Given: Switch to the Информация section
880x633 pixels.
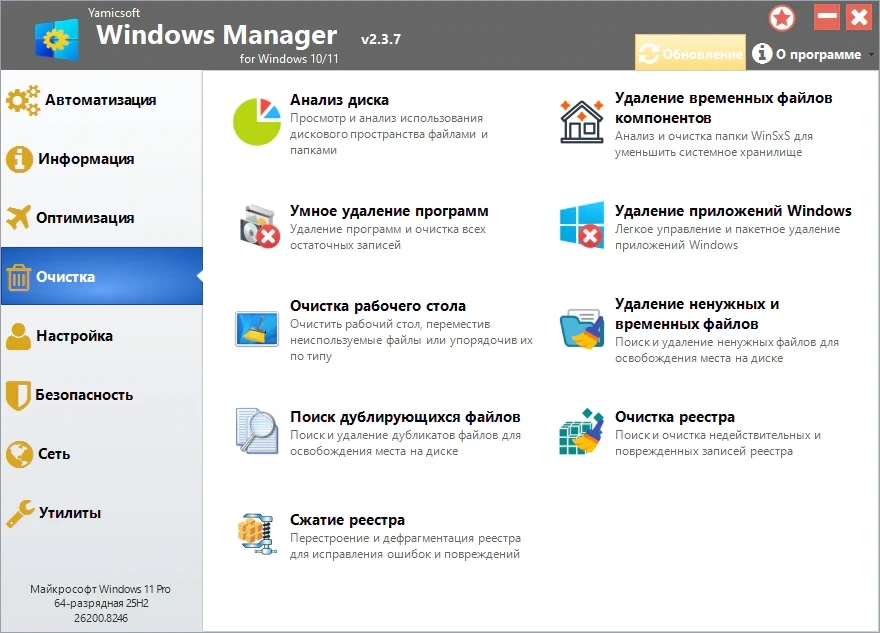Looking at the screenshot, I should coord(101,159).
